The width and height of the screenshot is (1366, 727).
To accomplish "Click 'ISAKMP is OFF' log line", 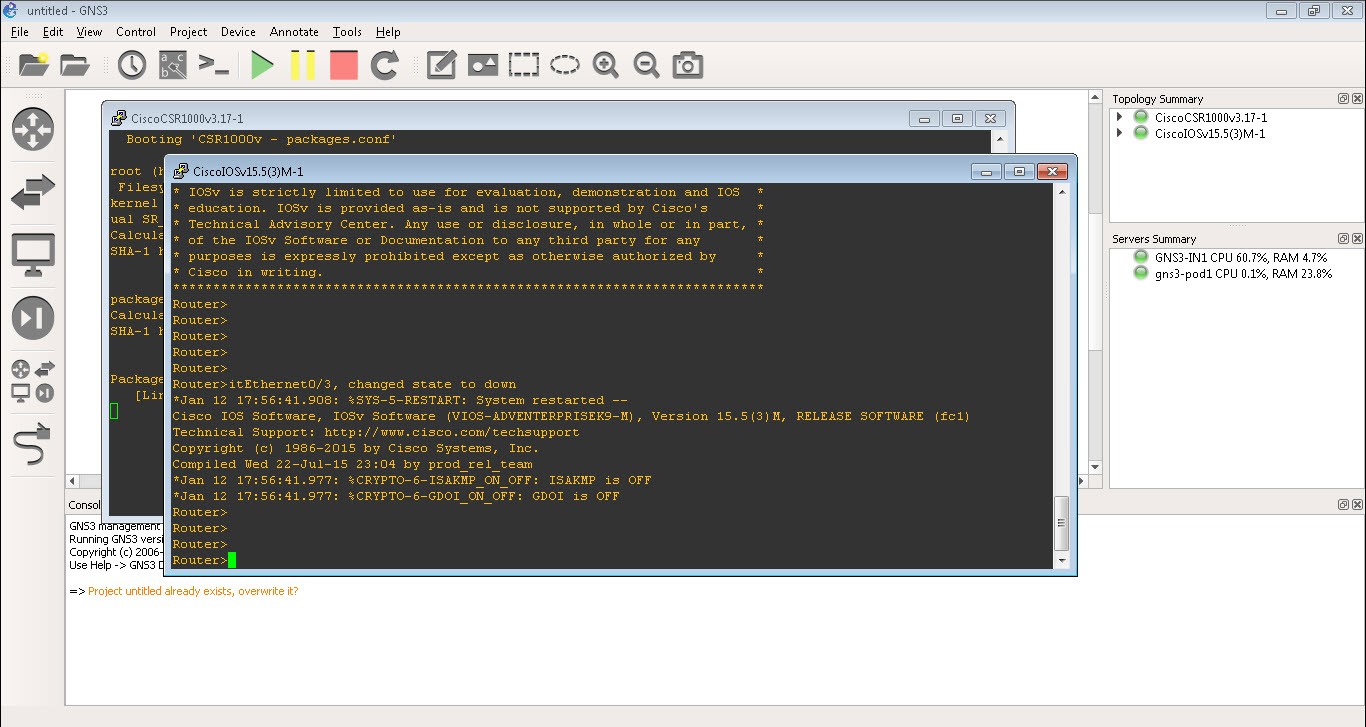I will click(412, 480).
